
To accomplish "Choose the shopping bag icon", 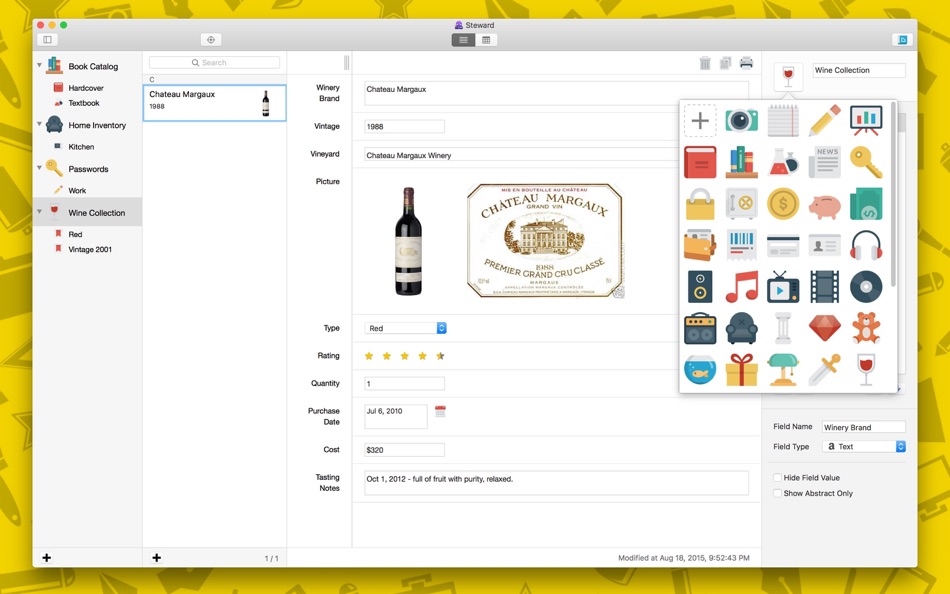I will click(700, 204).
